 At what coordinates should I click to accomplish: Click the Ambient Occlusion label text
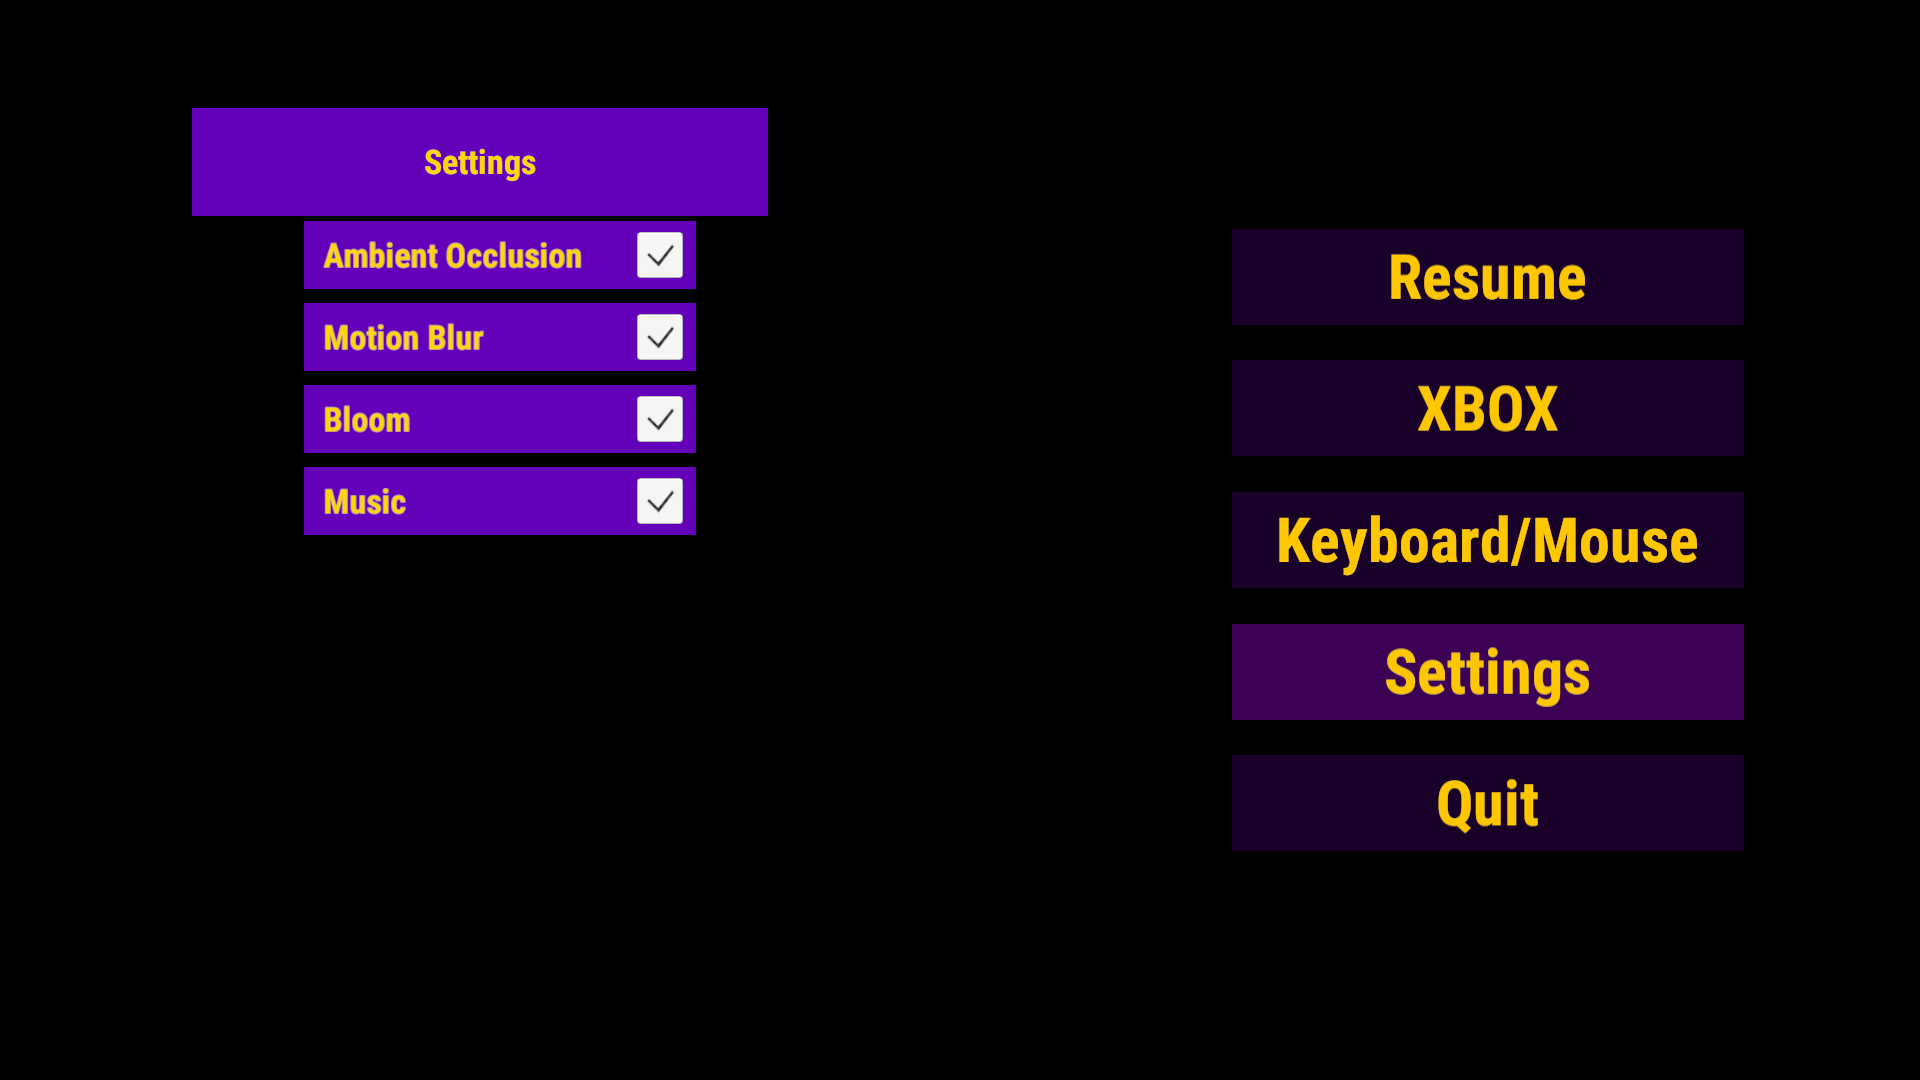coord(452,256)
